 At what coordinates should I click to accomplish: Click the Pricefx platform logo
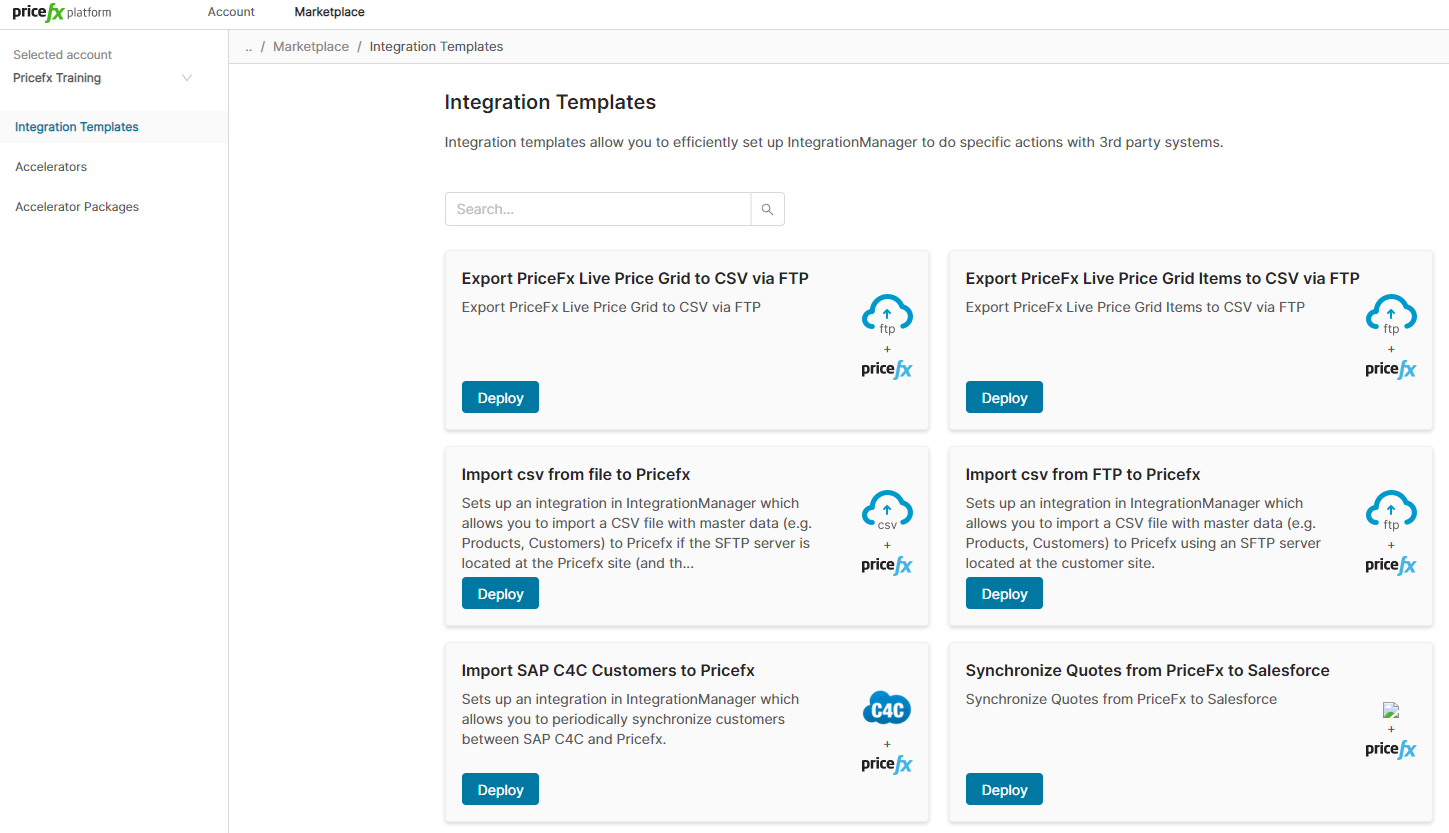[62, 12]
